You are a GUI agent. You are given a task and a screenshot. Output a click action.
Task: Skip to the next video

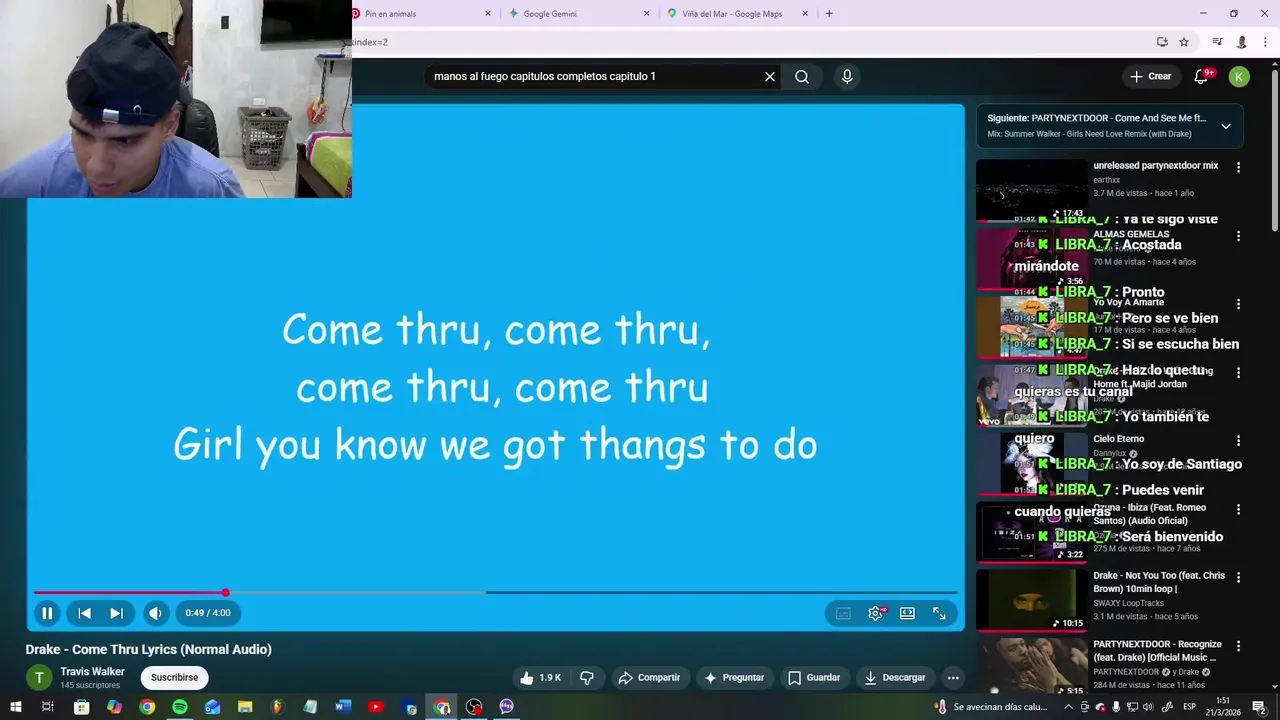click(116, 613)
